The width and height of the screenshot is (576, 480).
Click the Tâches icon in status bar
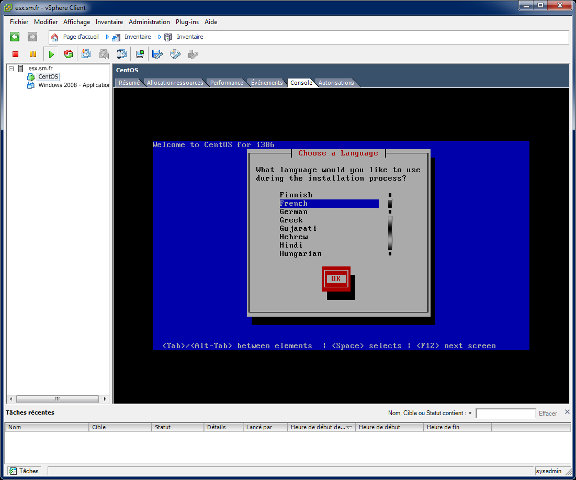click(x=13, y=471)
